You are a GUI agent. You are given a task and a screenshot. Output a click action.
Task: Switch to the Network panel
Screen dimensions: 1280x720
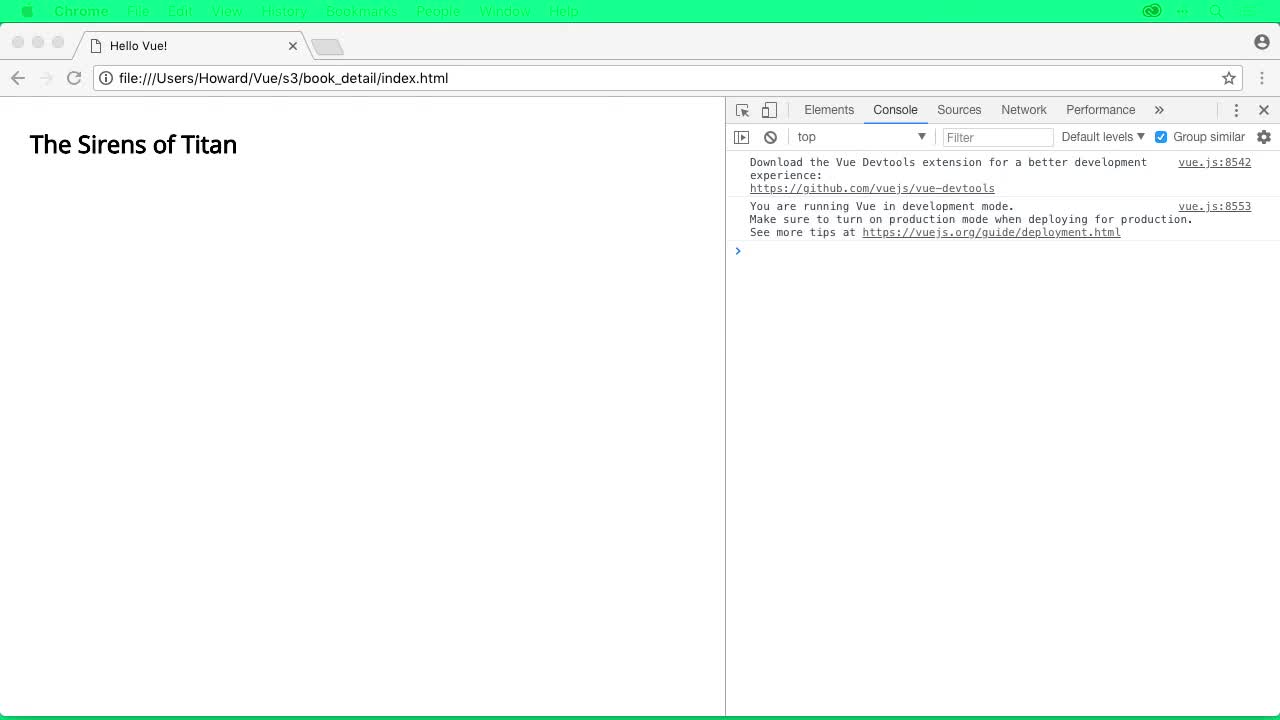(x=1023, y=110)
